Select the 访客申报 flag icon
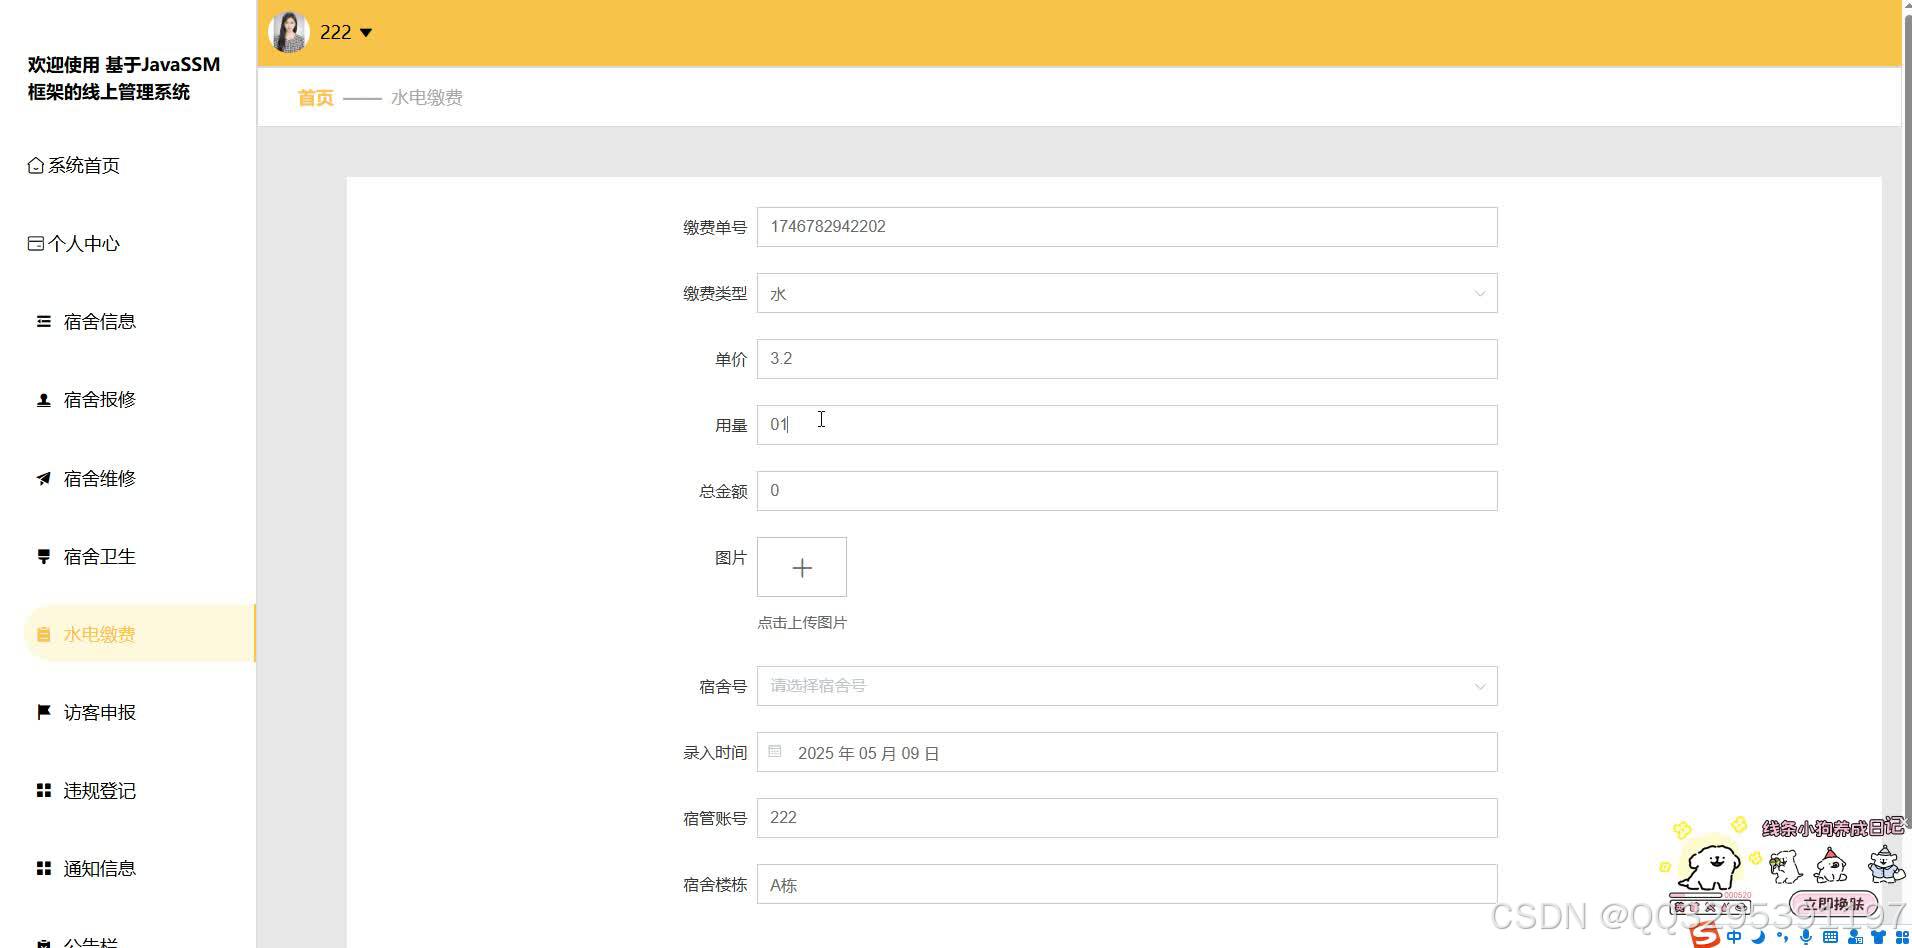The height and width of the screenshot is (948, 1912). pos(42,711)
